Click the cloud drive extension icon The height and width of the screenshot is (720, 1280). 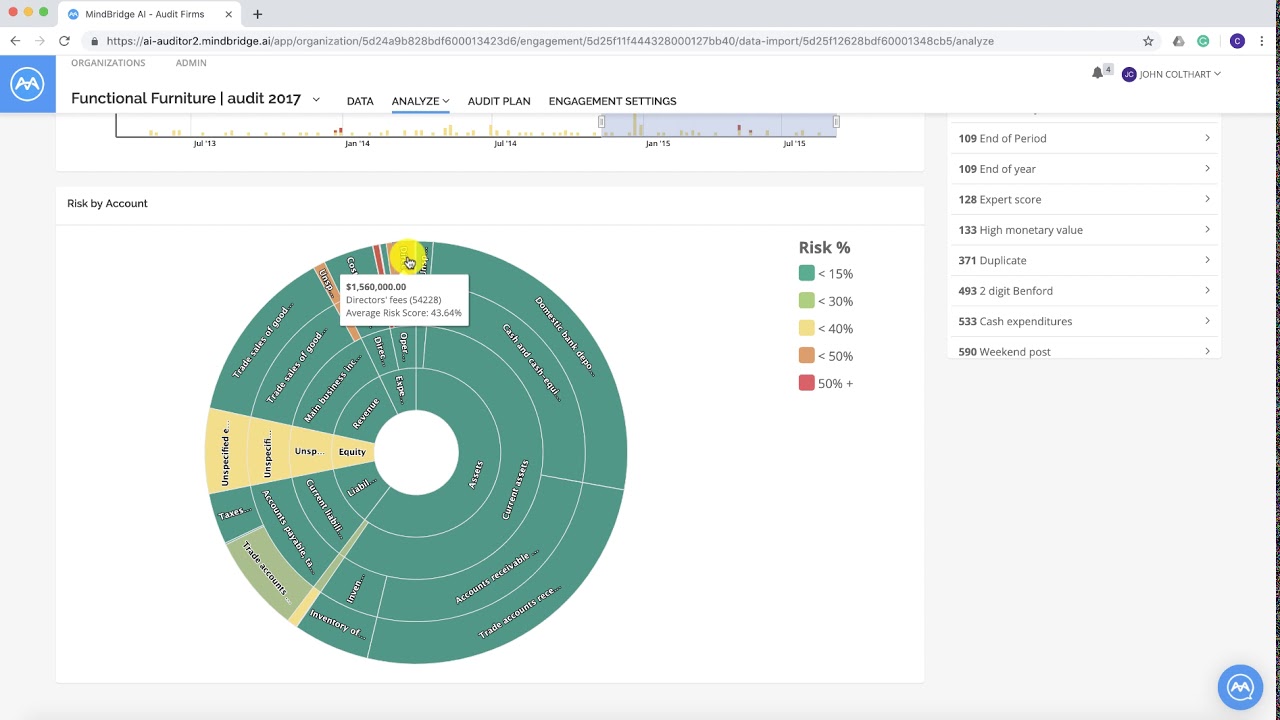[x=1178, y=41]
